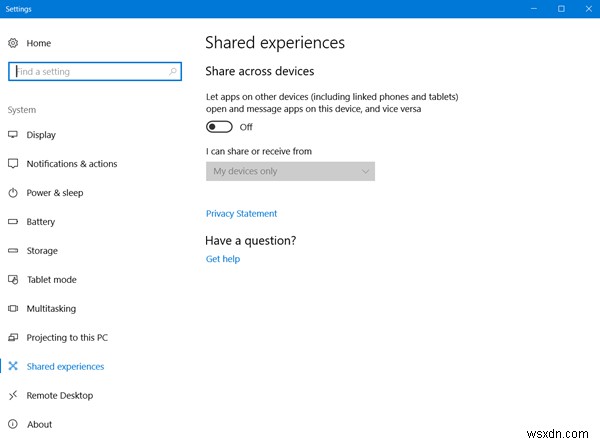The width and height of the screenshot is (600, 444).
Task: Click the System section label
Action: pyautogui.click(x=22, y=110)
